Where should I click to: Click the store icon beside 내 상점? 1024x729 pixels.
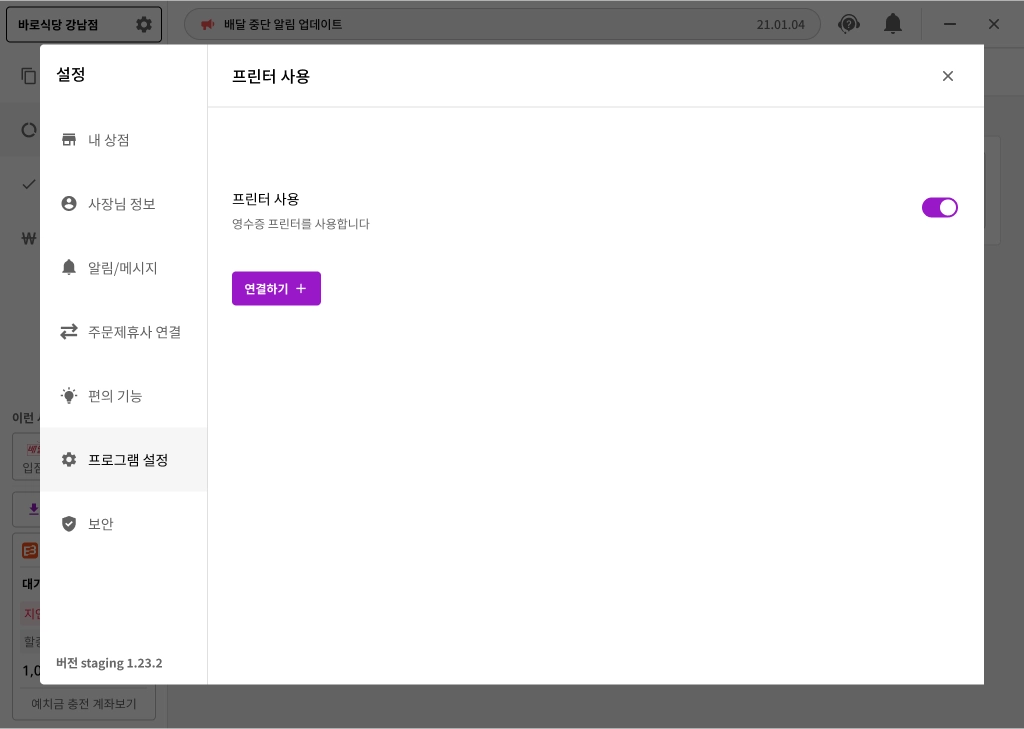click(69, 140)
